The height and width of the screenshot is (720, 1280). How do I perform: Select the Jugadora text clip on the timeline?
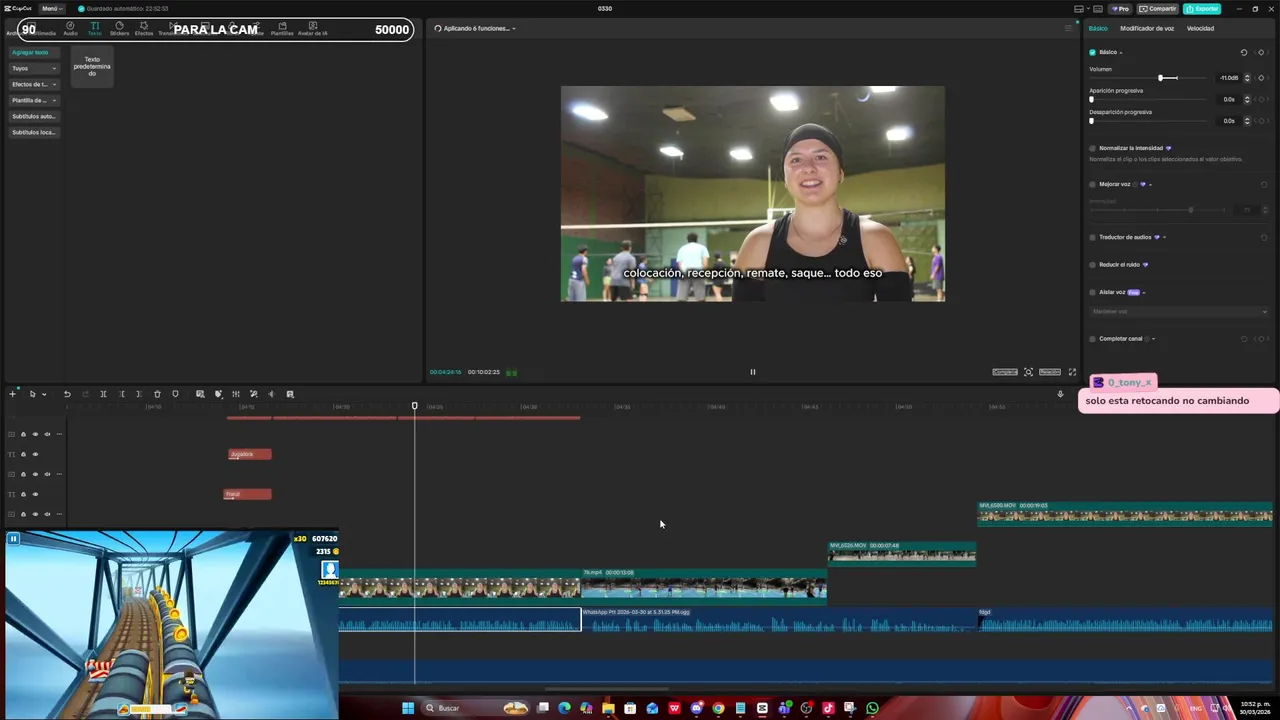(249, 454)
